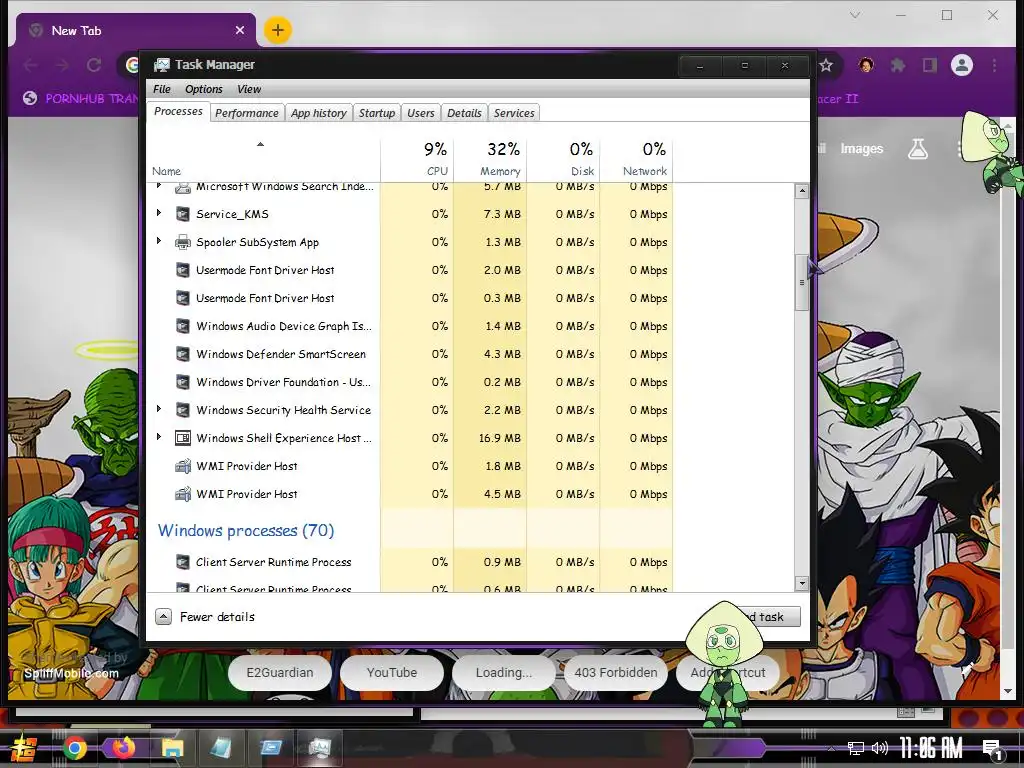The width and height of the screenshot is (1024, 768).
Task: Click the Windows Security Health Service icon
Action: [183, 410]
